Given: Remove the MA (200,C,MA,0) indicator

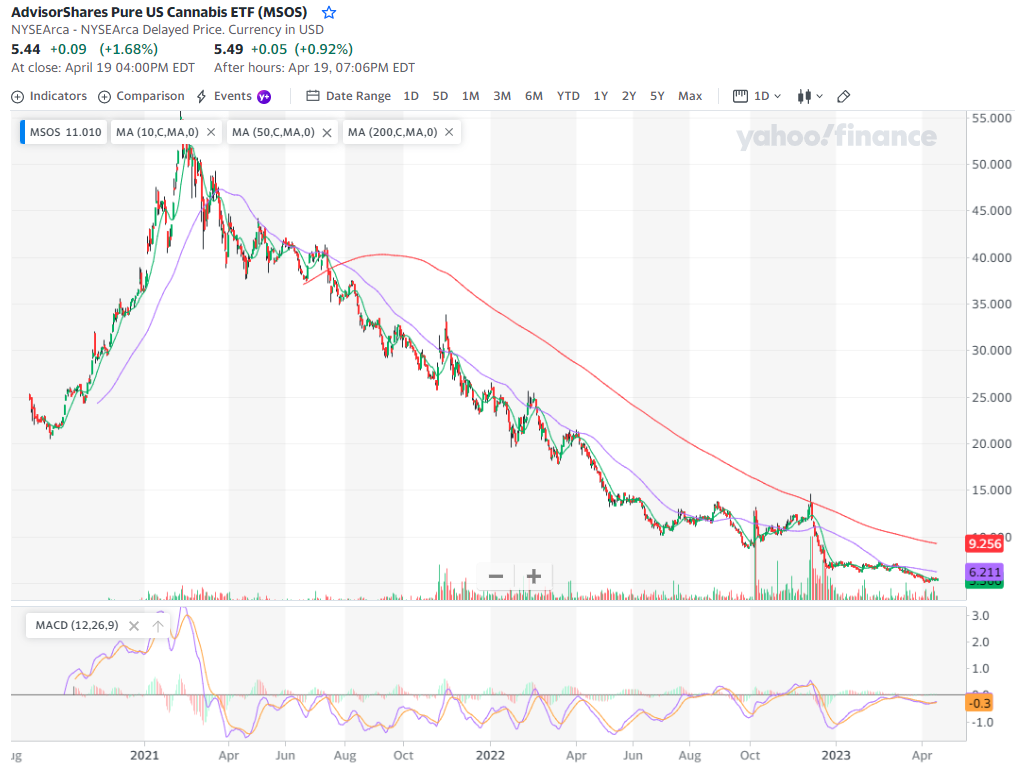Looking at the screenshot, I should click(x=449, y=132).
